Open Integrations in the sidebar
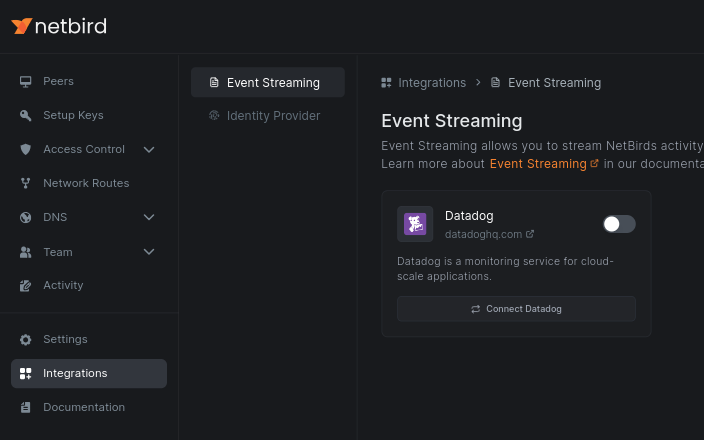This screenshot has width=704, height=440. point(75,373)
